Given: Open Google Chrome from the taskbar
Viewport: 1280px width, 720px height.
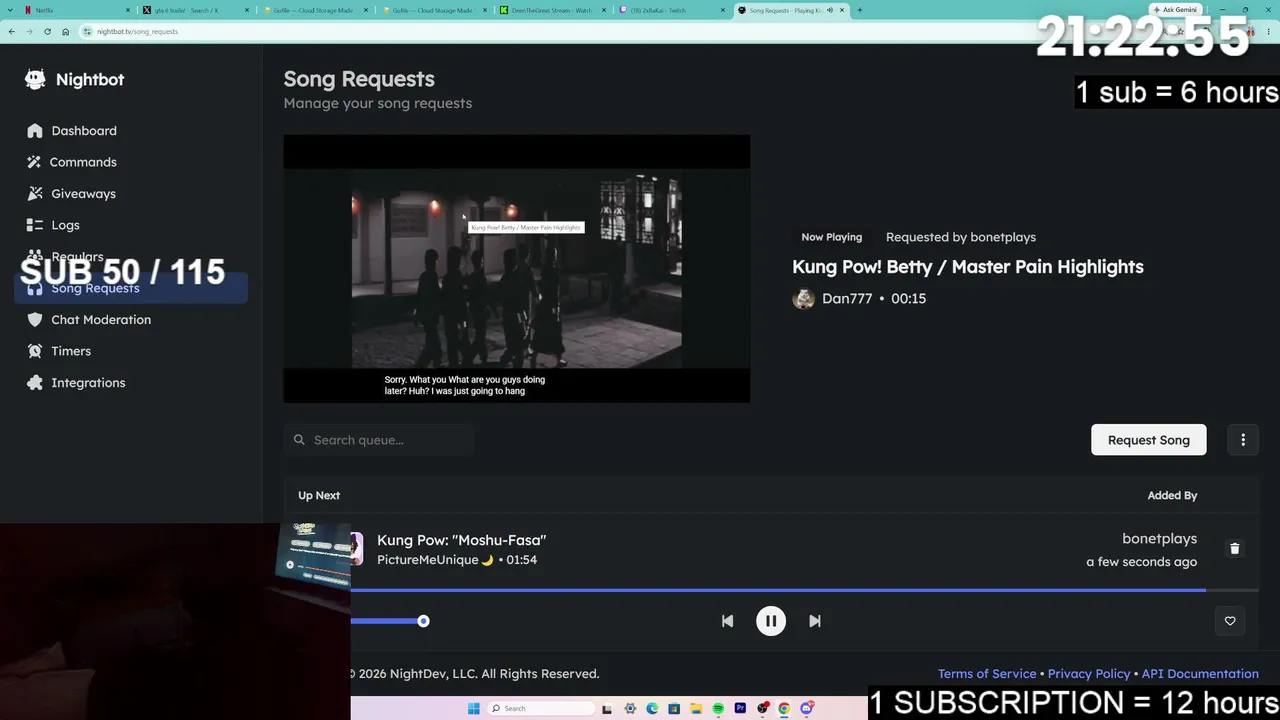Looking at the screenshot, I should [784, 709].
